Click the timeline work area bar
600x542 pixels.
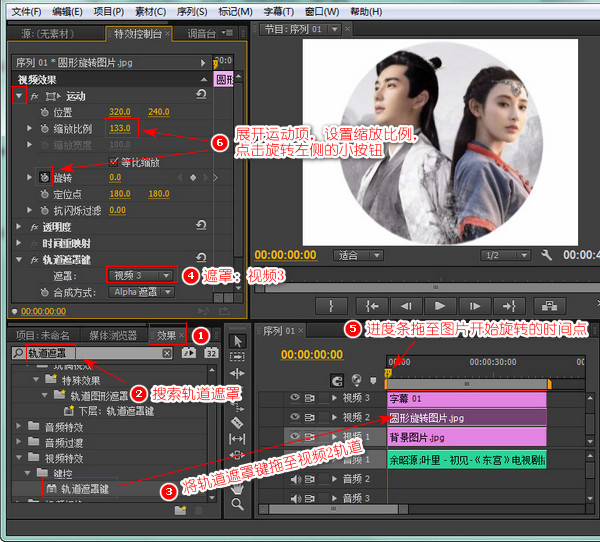click(x=468, y=384)
